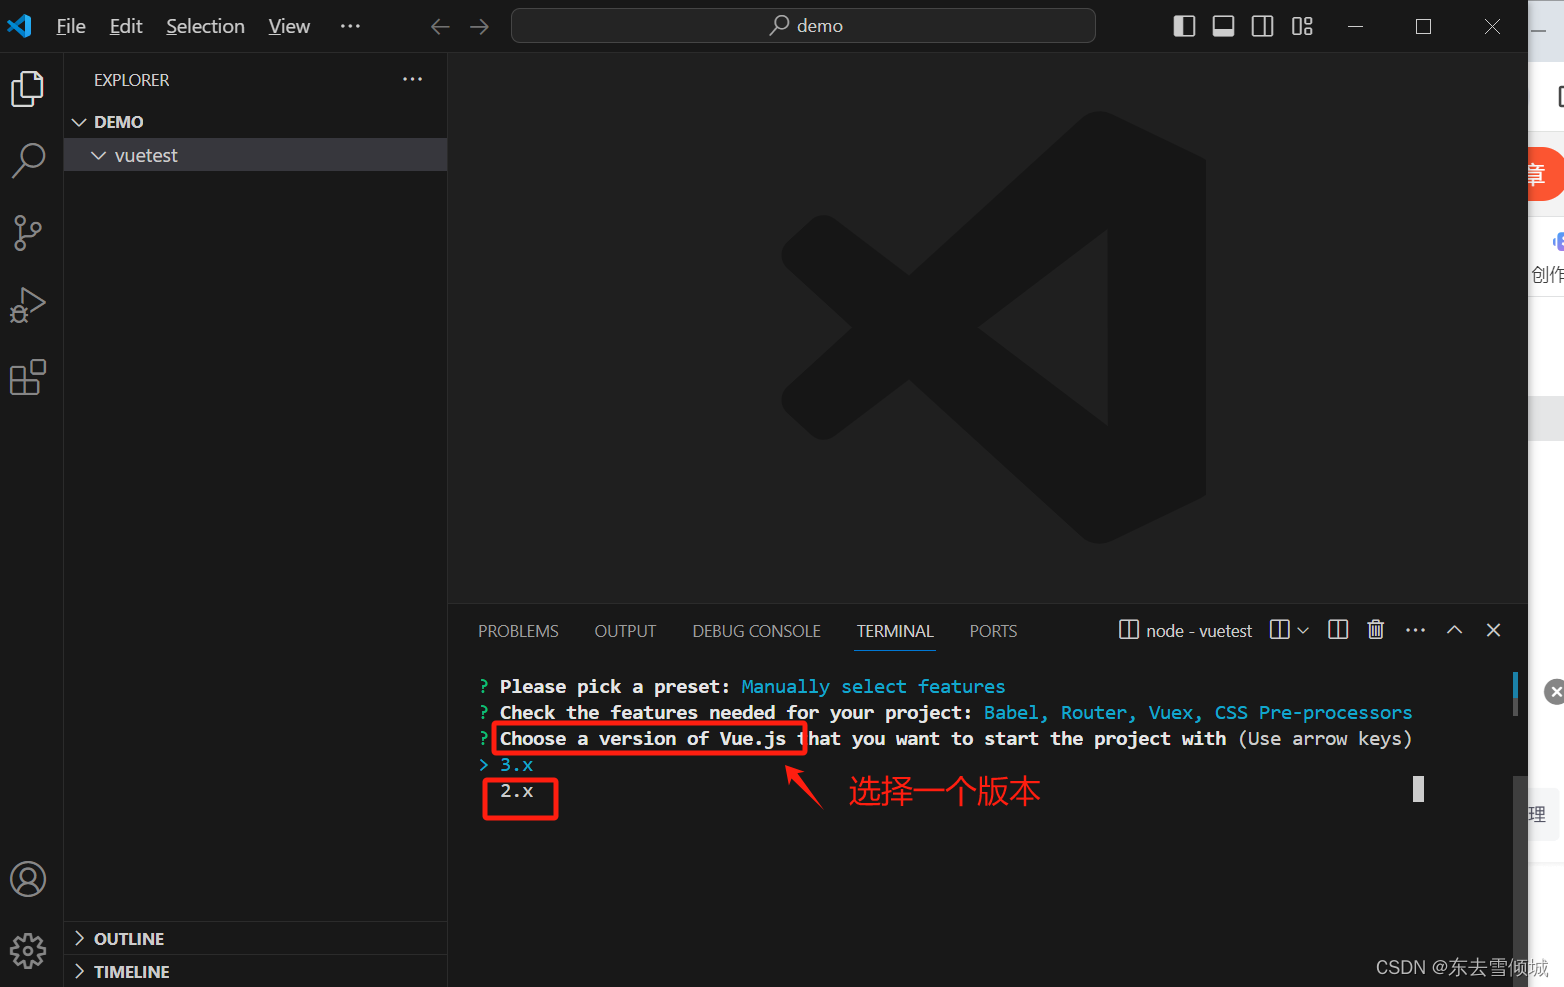Open Explorer views and more actions
Image resolution: width=1564 pixels, height=987 pixels.
[x=413, y=79]
